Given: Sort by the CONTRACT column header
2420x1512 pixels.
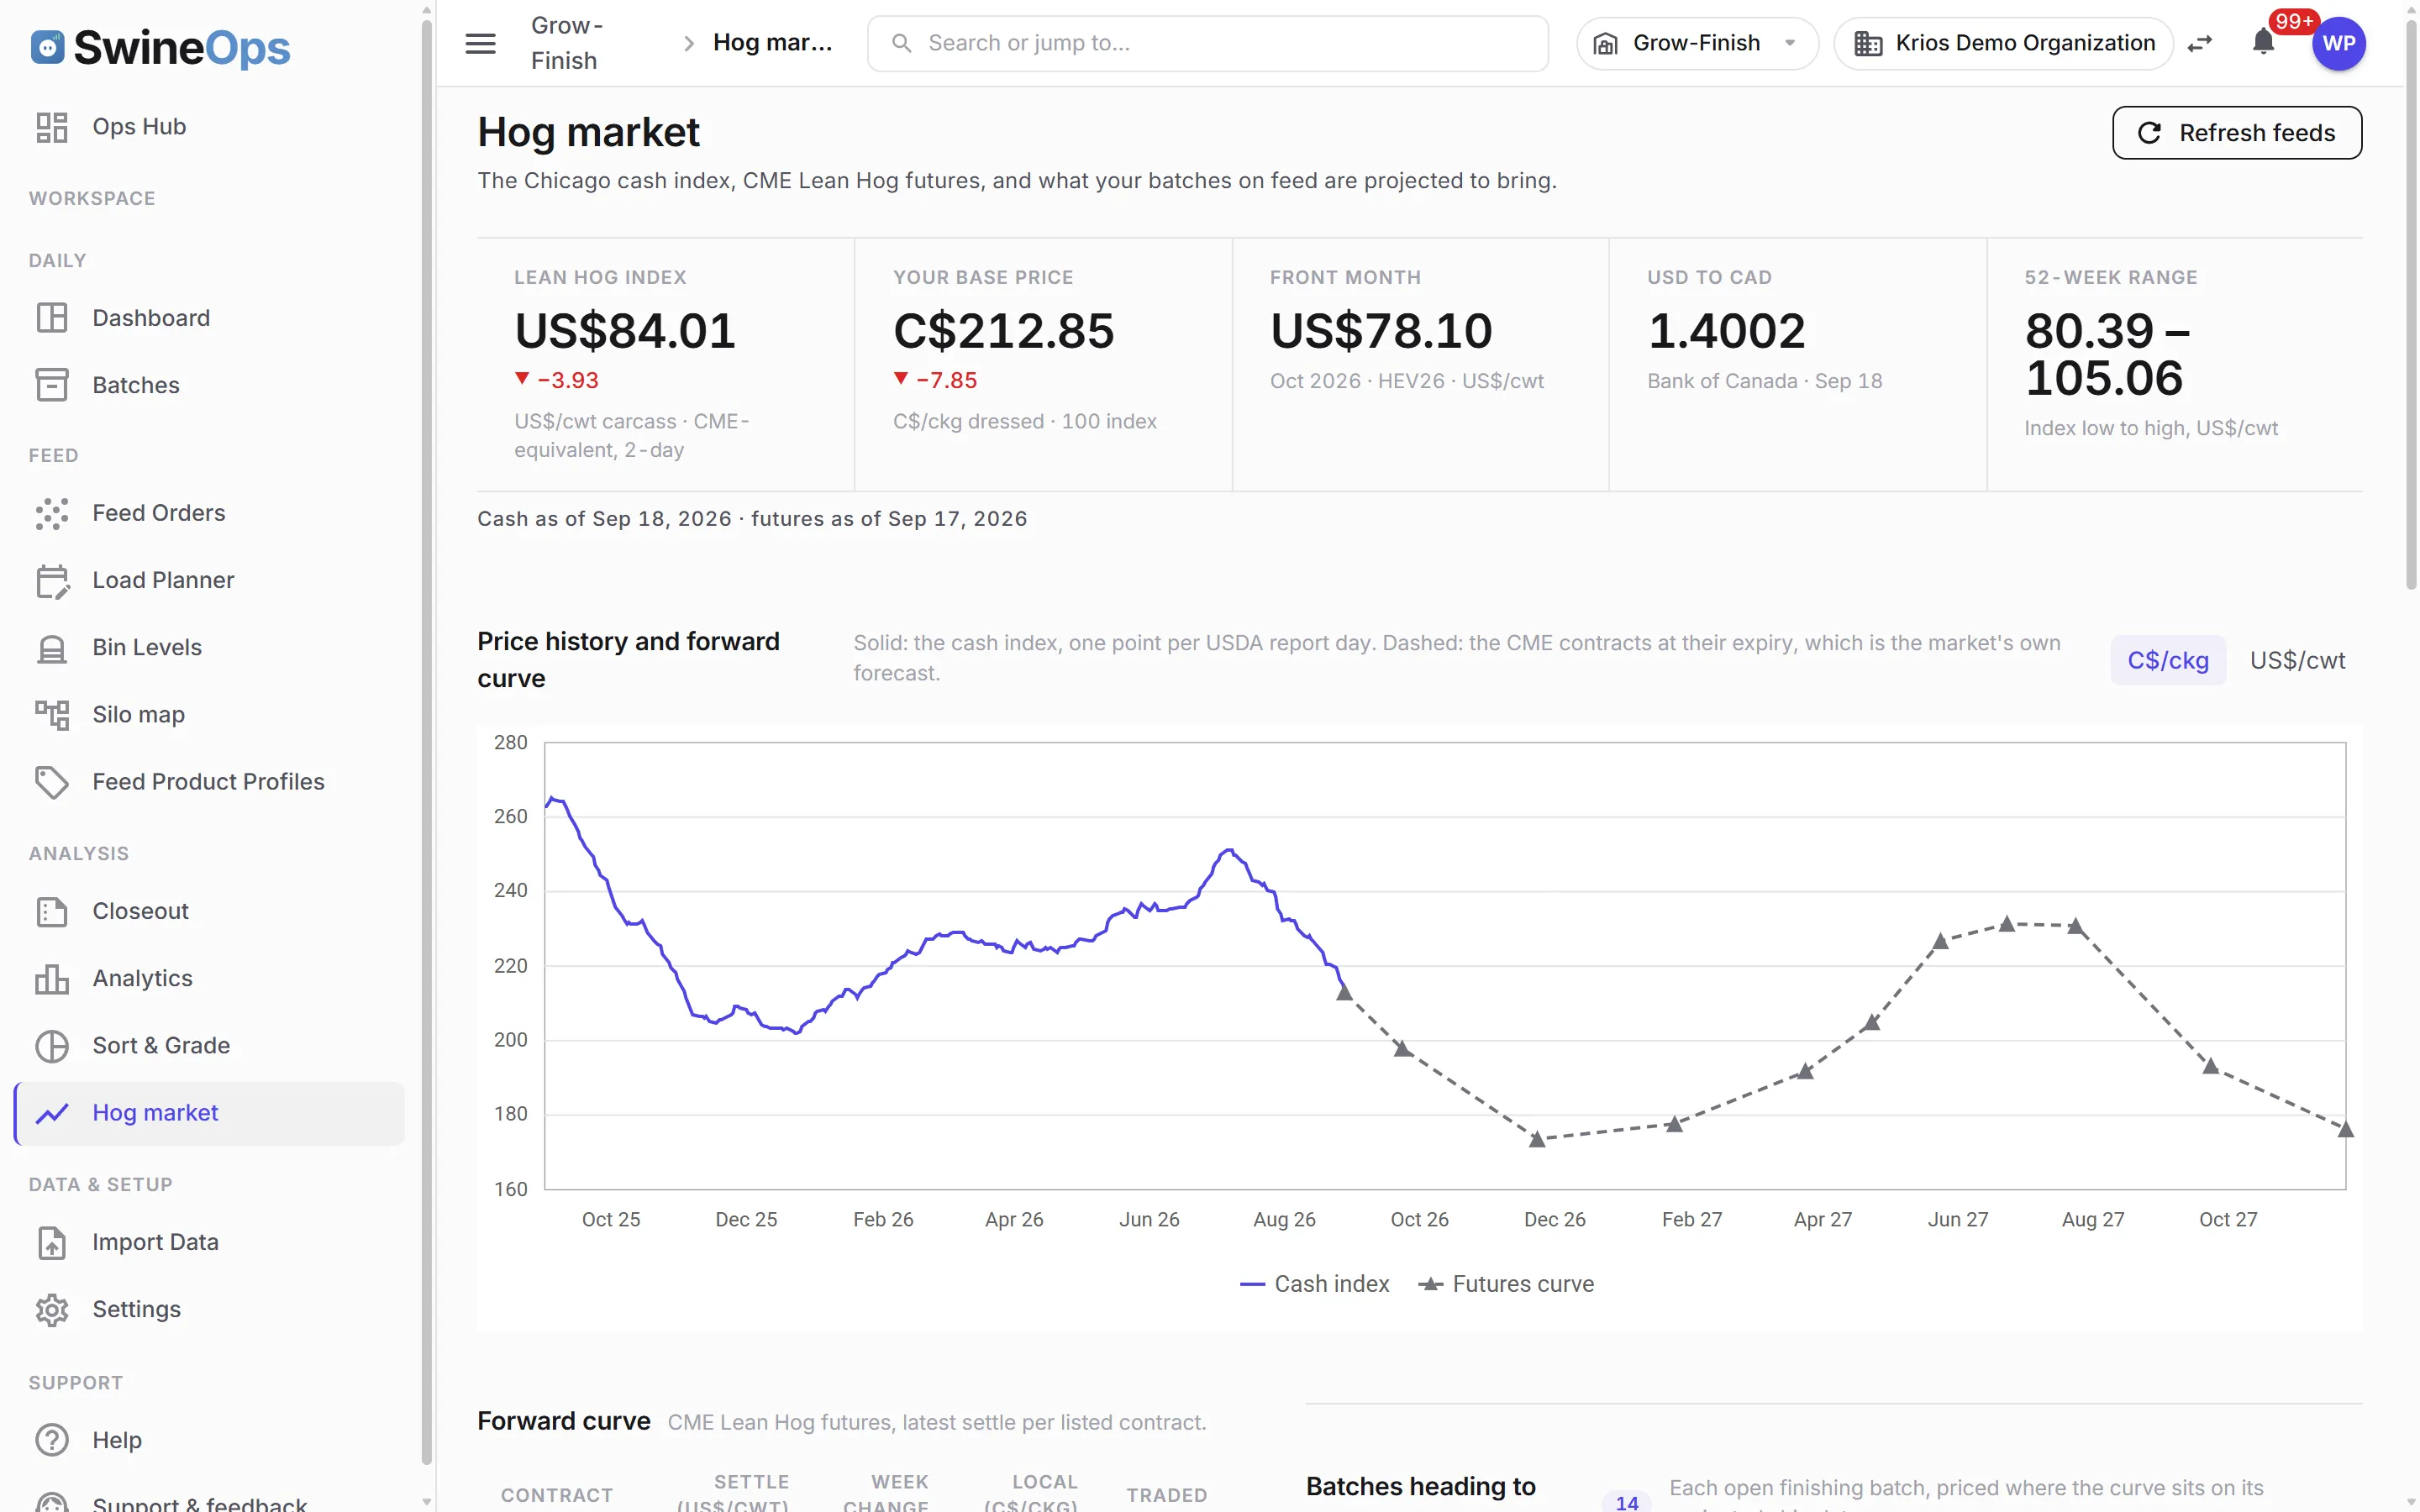Looking at the screenshot, I should click(557, 1494).
